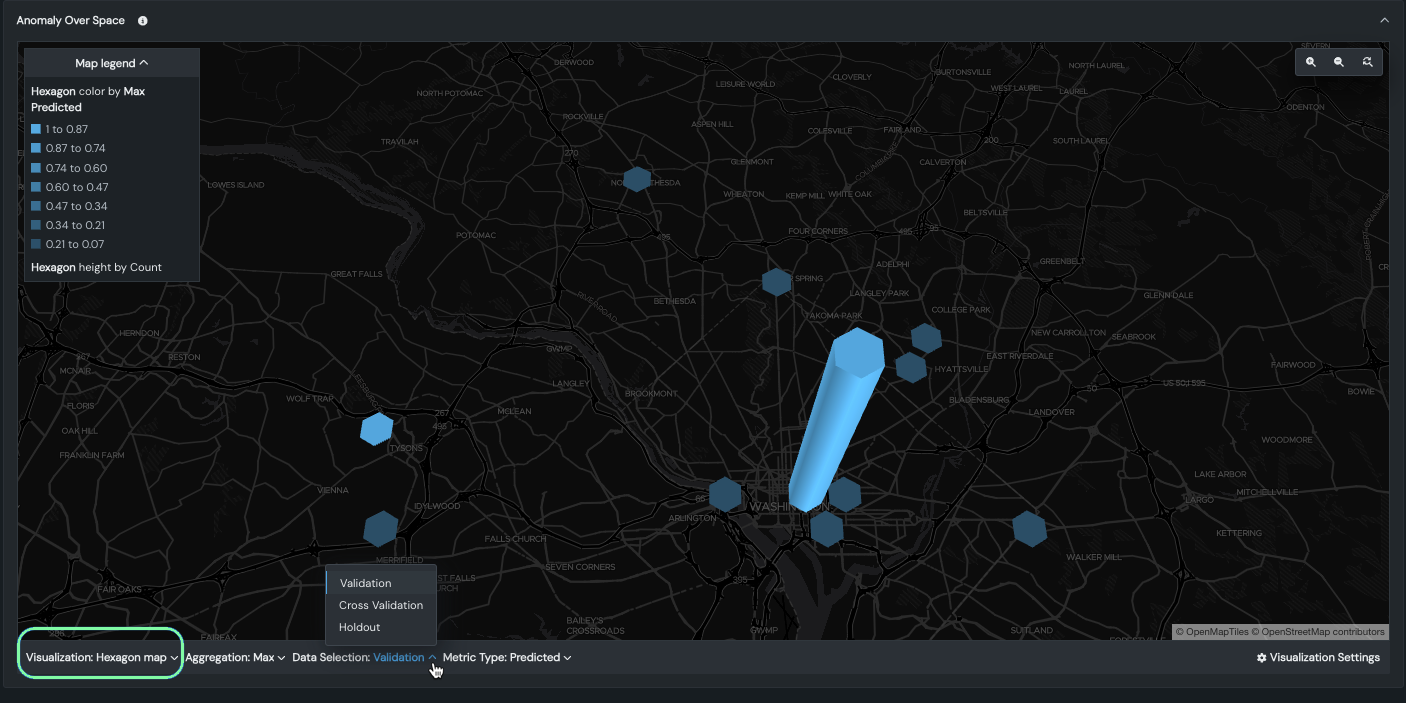
Task: Reset the map zoom level
Action: tap(1367, 62)
